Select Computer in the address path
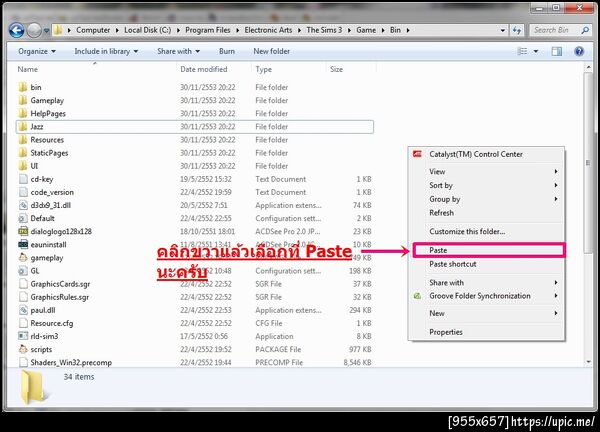This screenshot has width=600, height=432. [x=93, y=30]
